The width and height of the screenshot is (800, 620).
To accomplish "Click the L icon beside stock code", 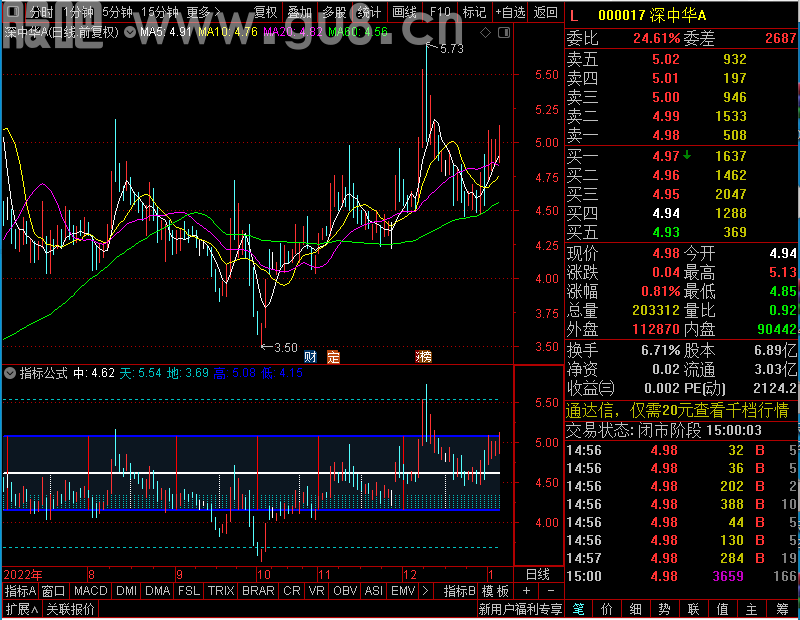I will [574, 16].
